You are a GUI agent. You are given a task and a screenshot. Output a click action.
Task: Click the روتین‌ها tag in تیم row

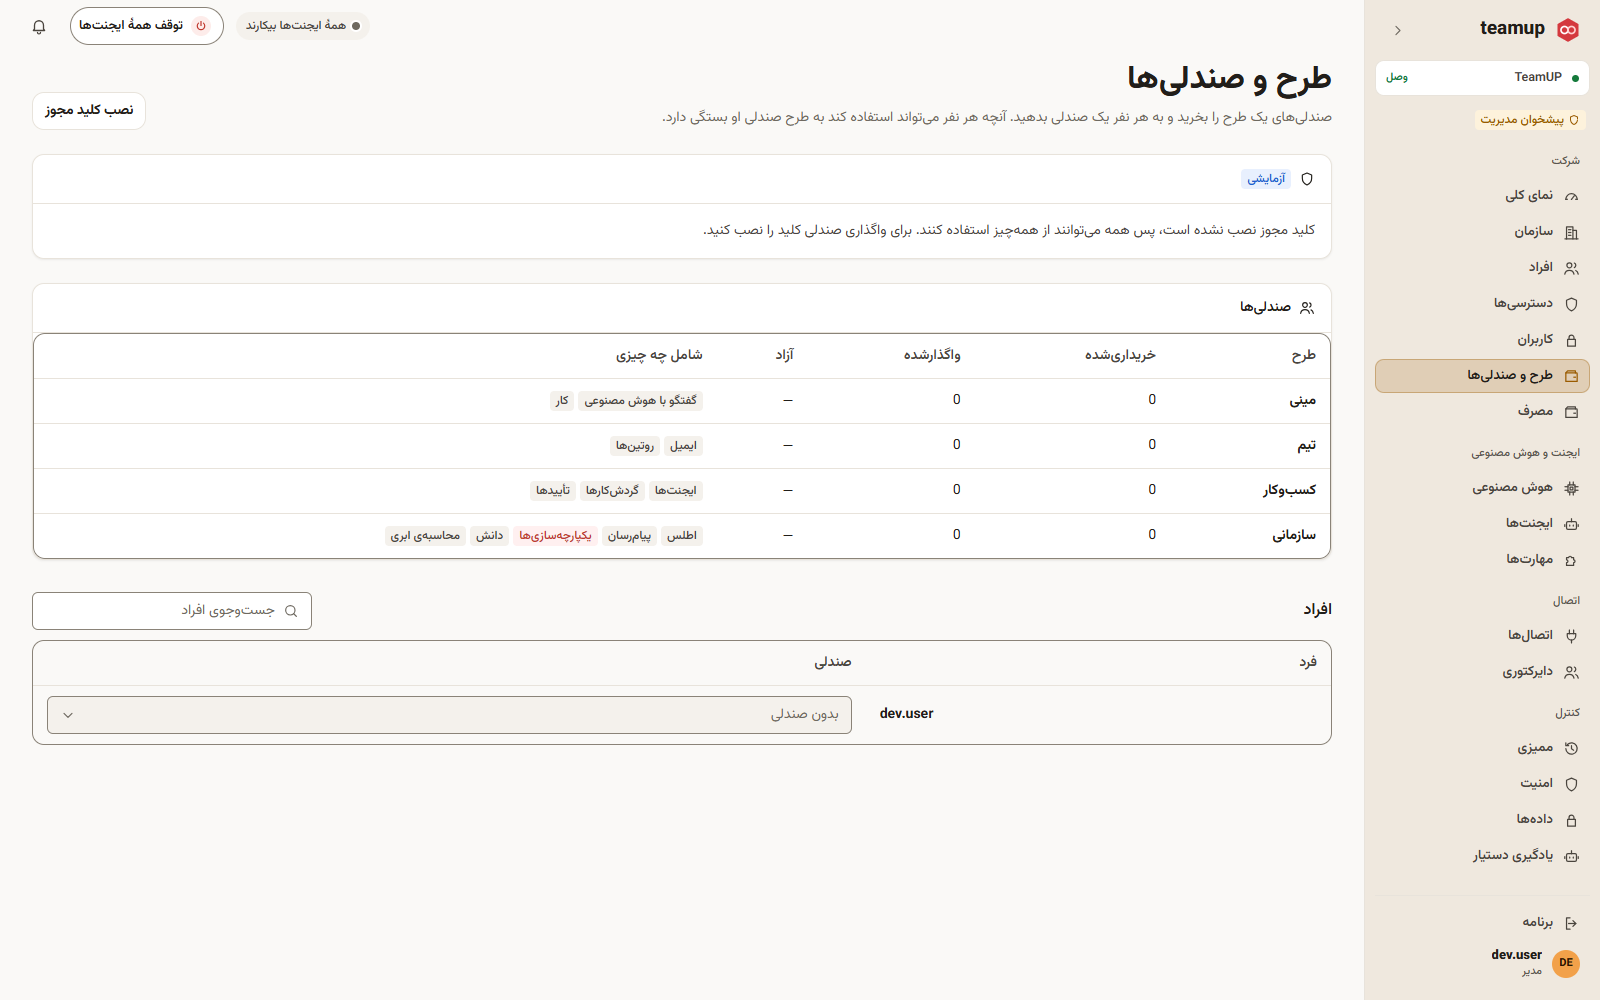coord(635,446)
